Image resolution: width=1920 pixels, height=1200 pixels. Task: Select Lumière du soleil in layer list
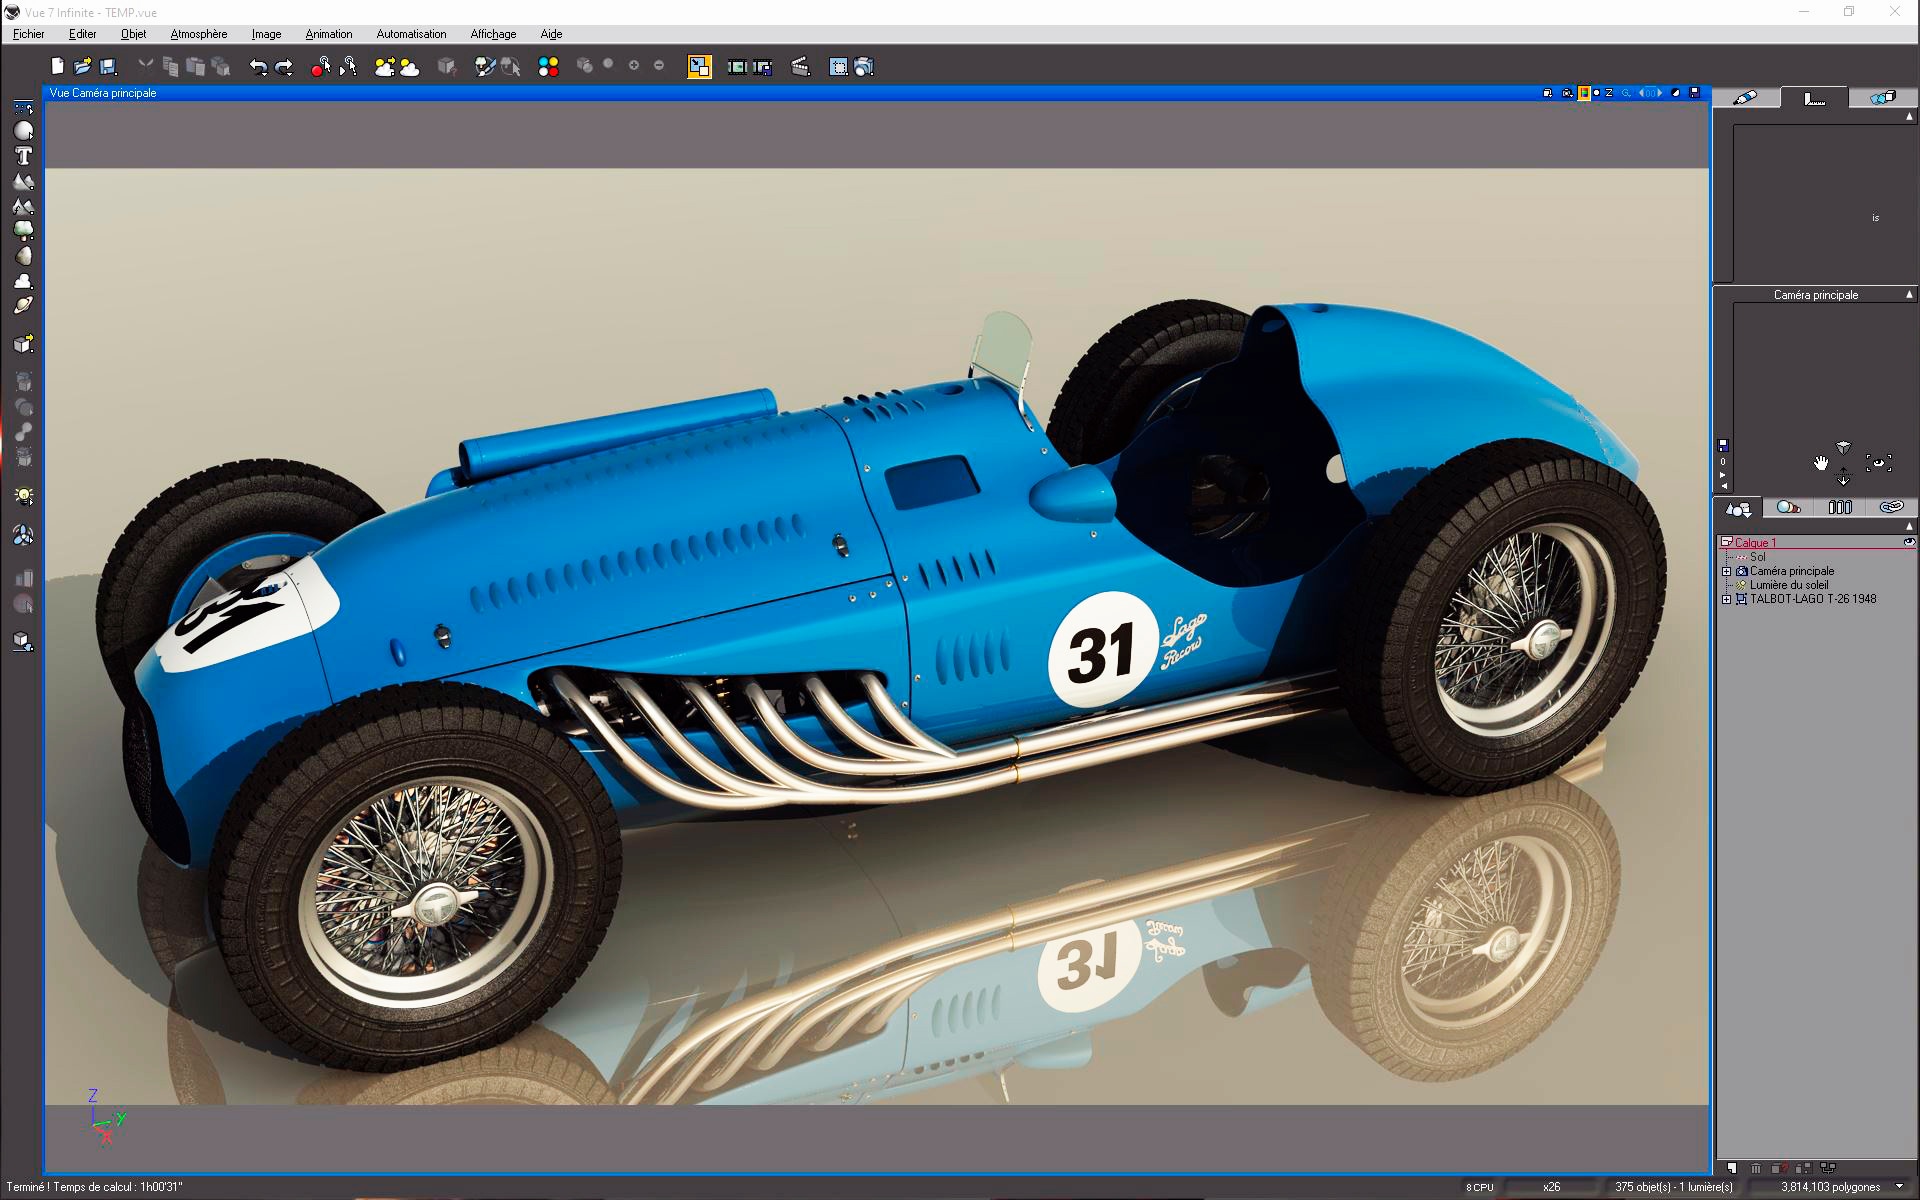pos(1789,585)
